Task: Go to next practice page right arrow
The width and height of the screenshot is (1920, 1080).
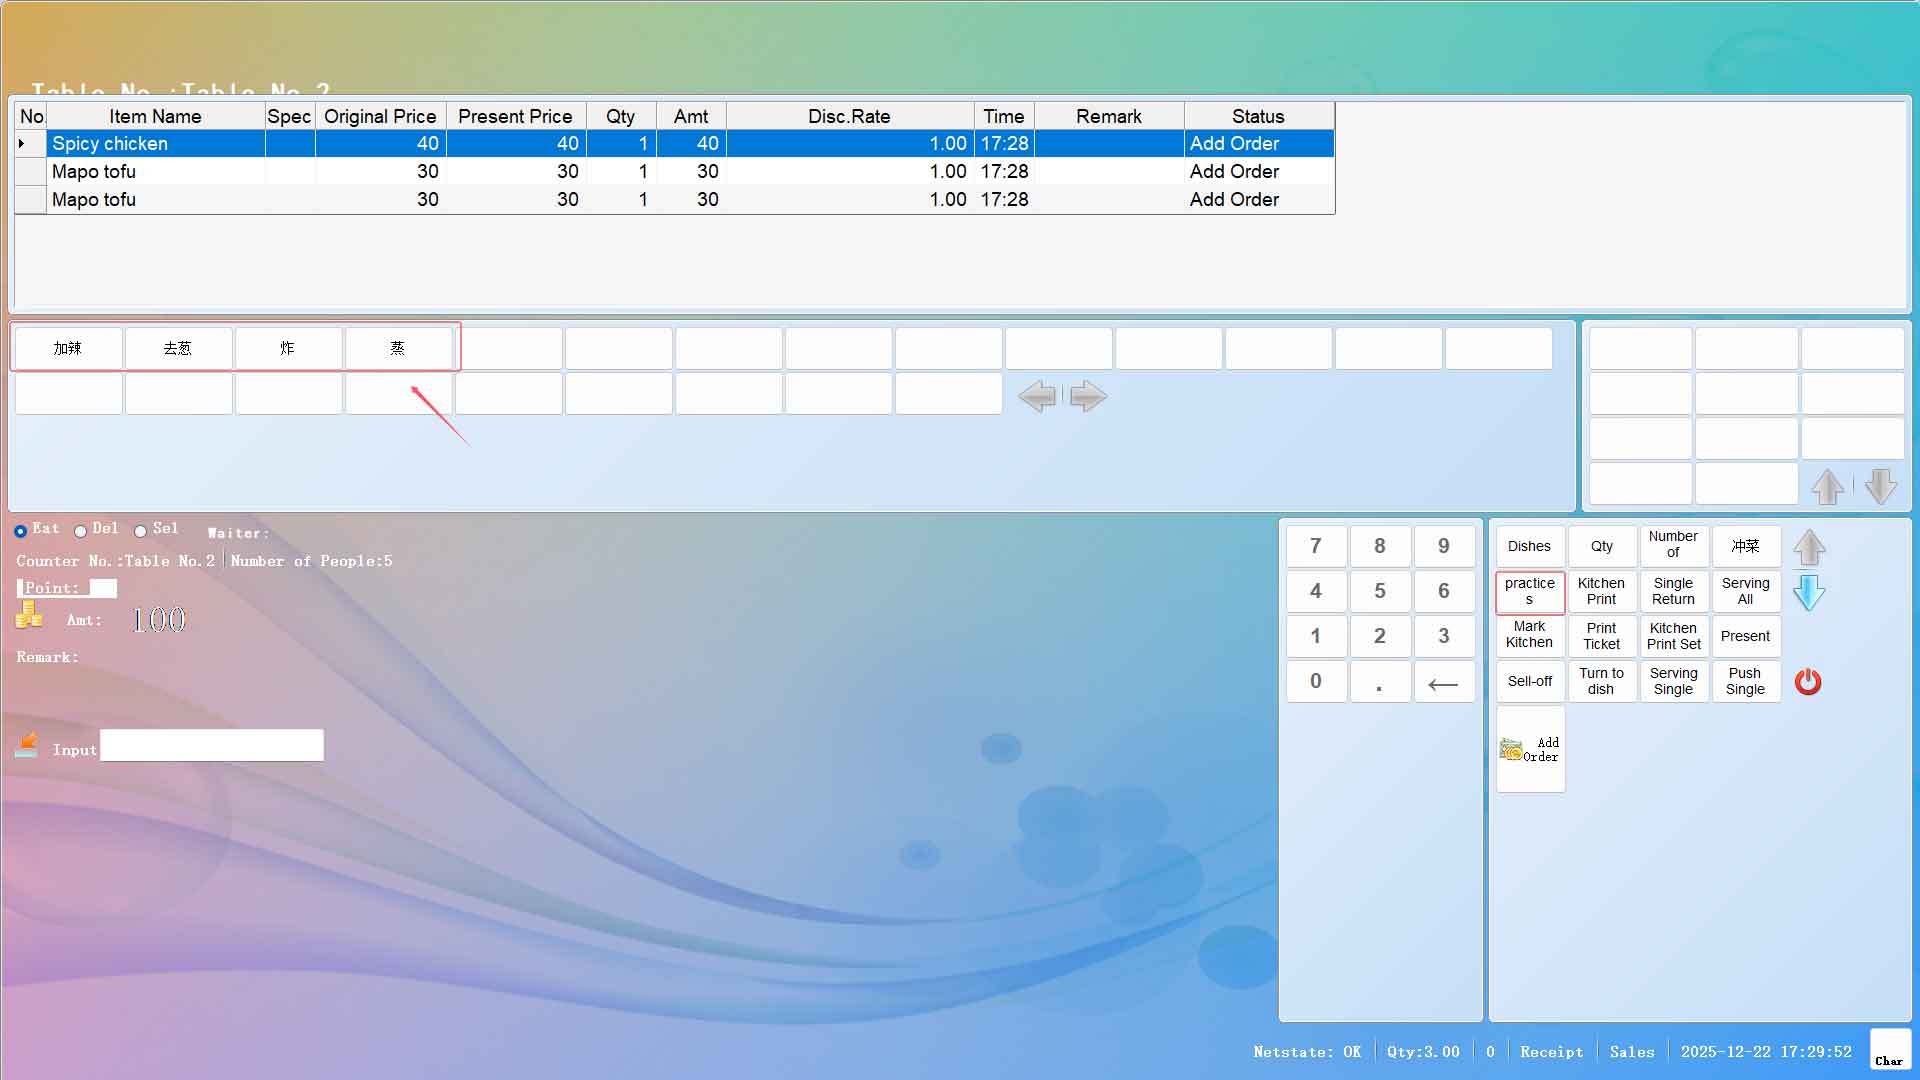Action: click(1088, 396)
